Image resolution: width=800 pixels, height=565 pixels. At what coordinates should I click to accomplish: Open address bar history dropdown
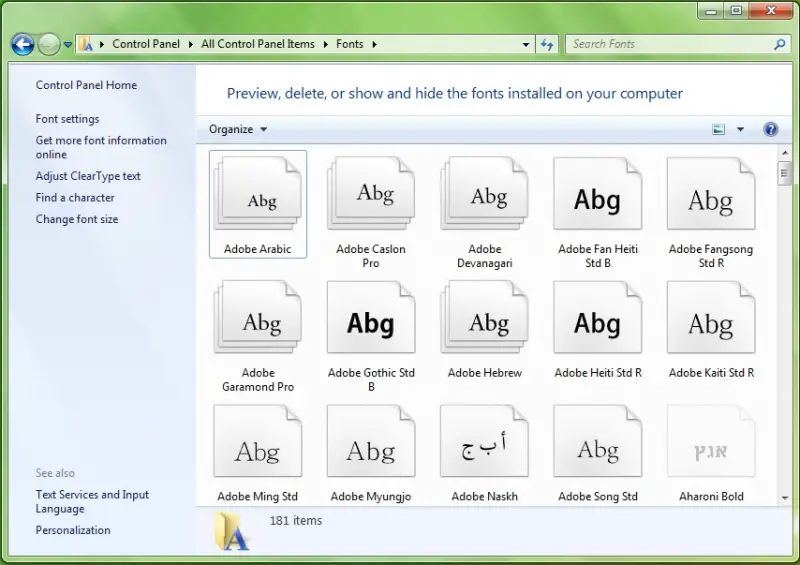[x=526, y=44]
